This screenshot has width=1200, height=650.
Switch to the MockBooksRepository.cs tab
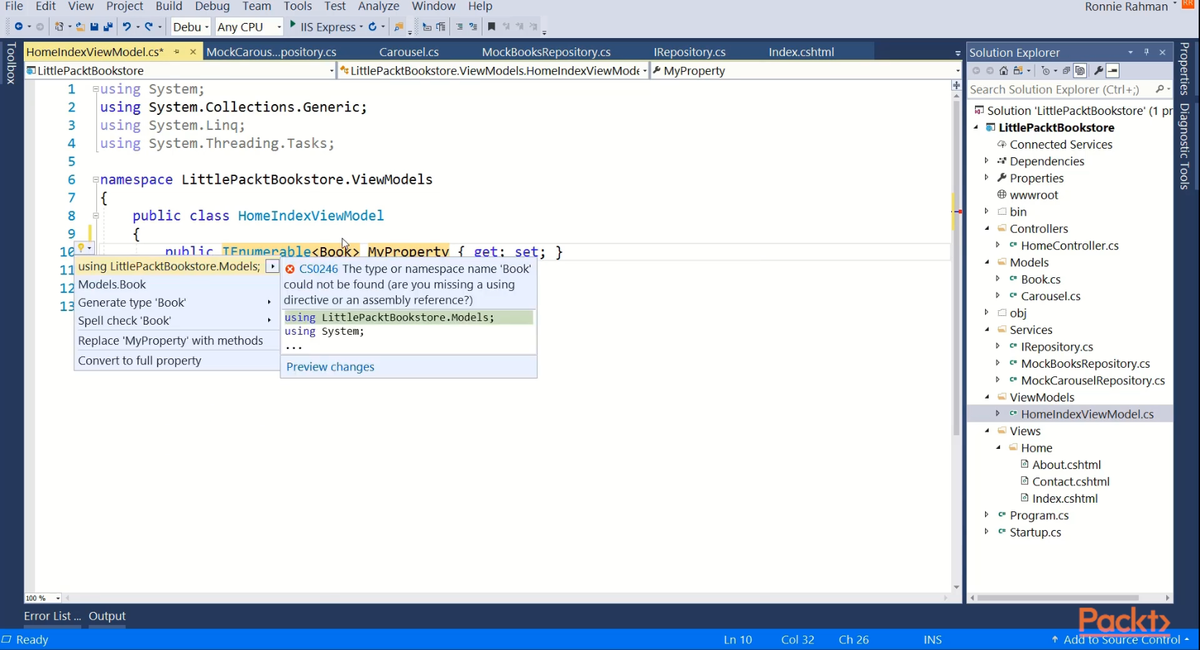click(x=546, y=52)
